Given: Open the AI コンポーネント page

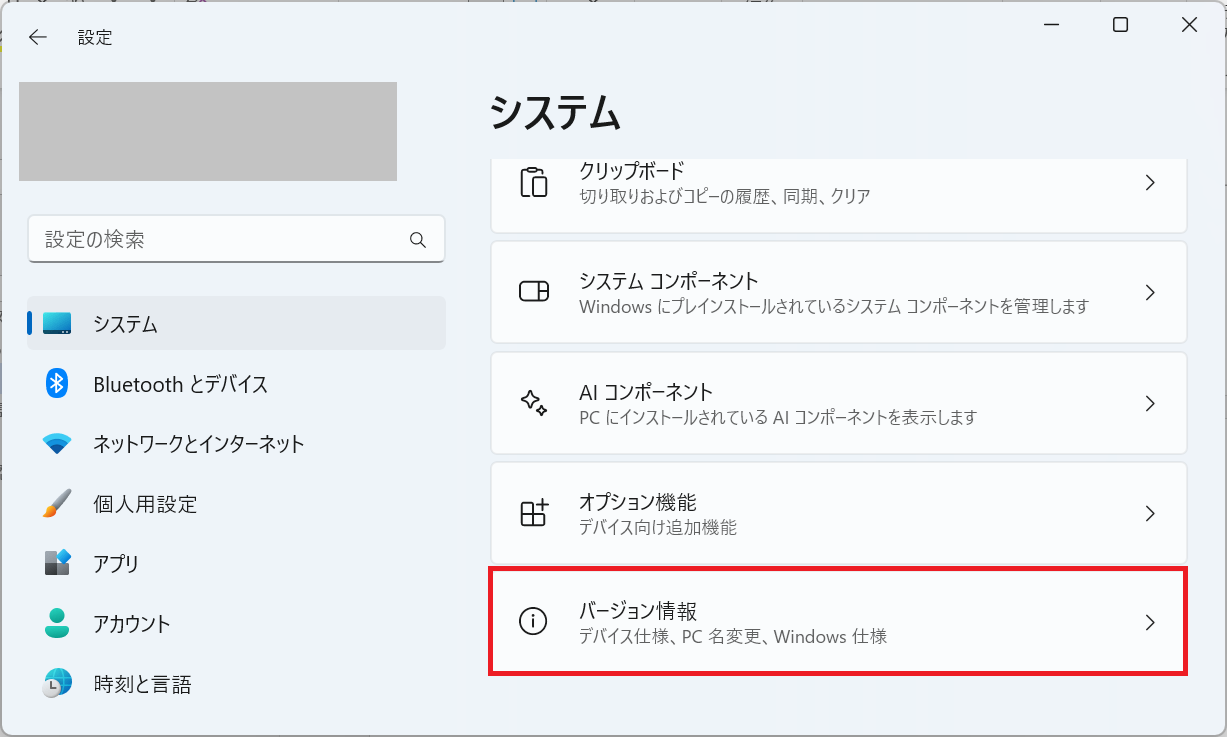Looking at the screenshot, I should coord(838,402).
